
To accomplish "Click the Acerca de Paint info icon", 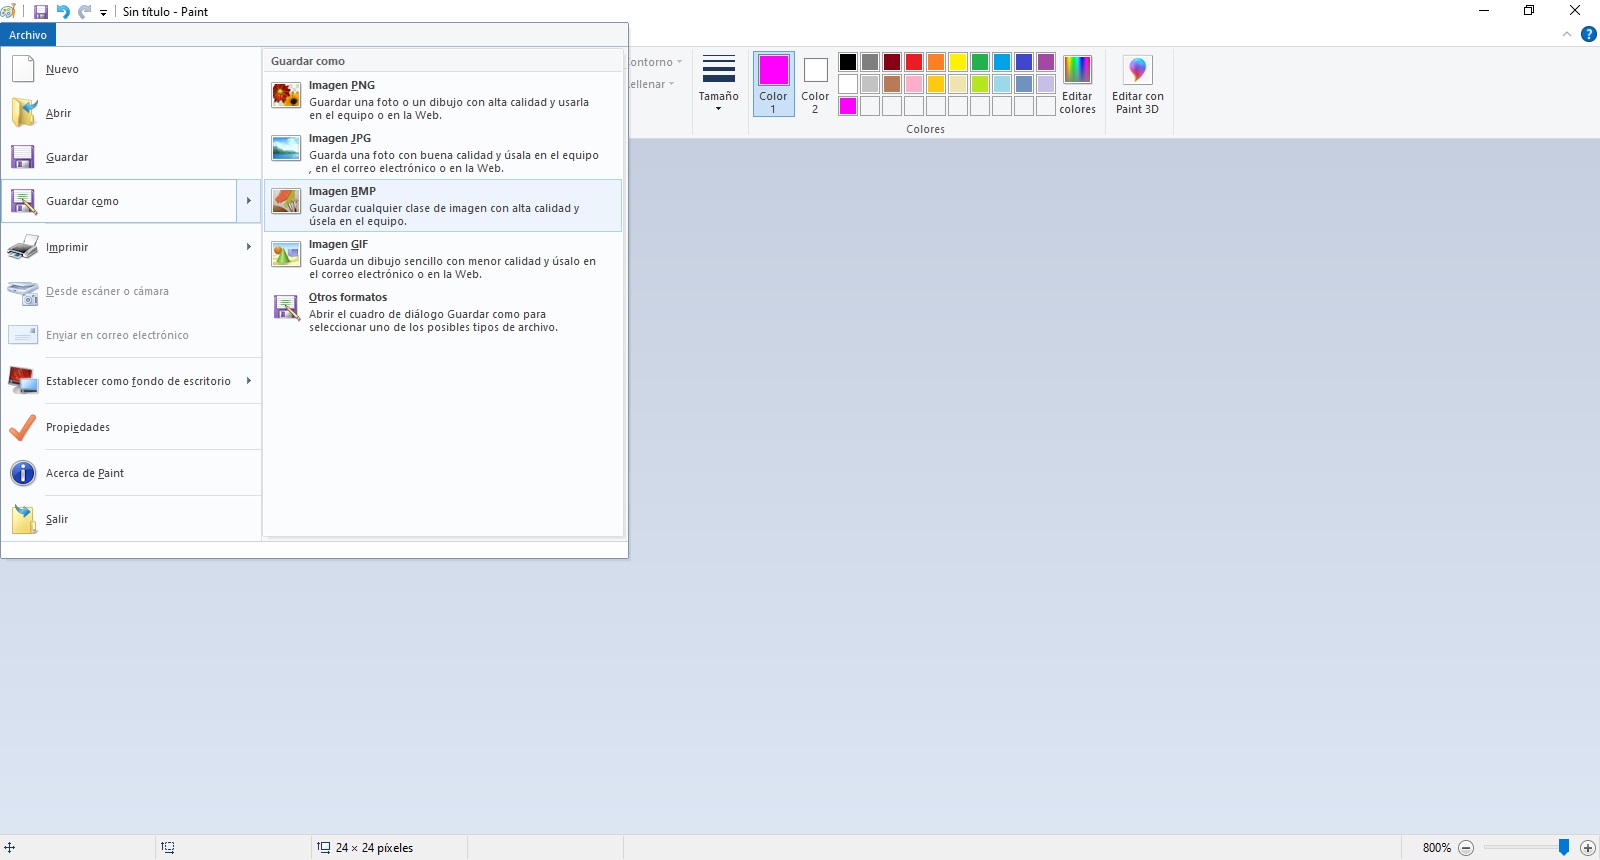I will (x=23, y=473).
